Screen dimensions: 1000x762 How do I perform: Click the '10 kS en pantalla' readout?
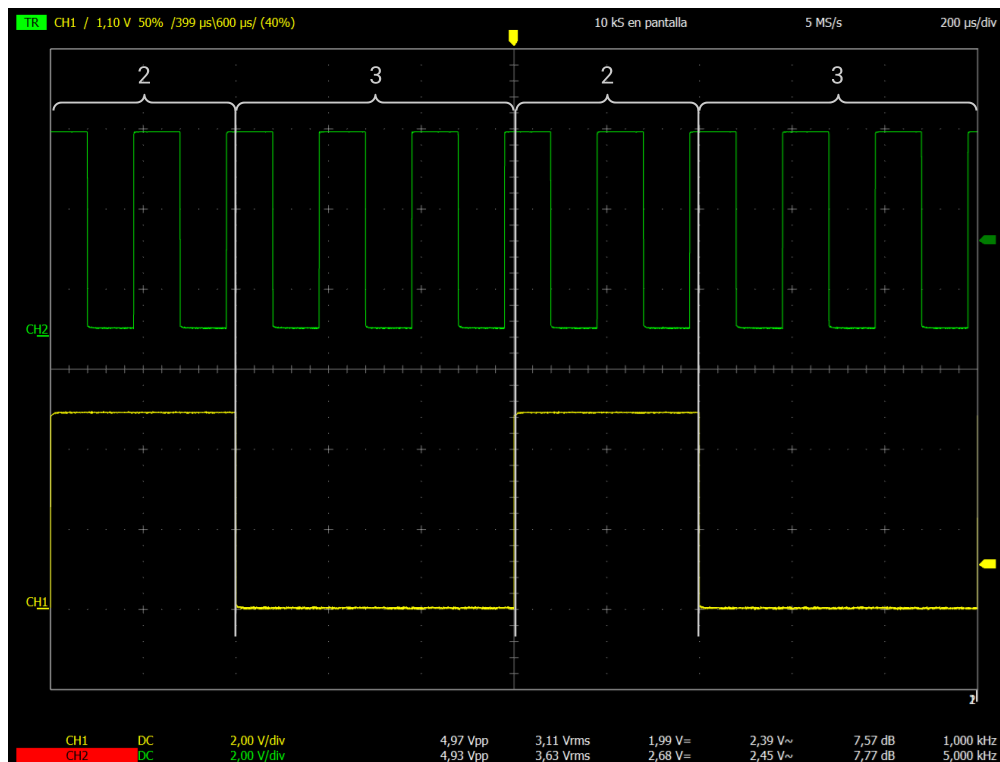[x=640, y=24]
